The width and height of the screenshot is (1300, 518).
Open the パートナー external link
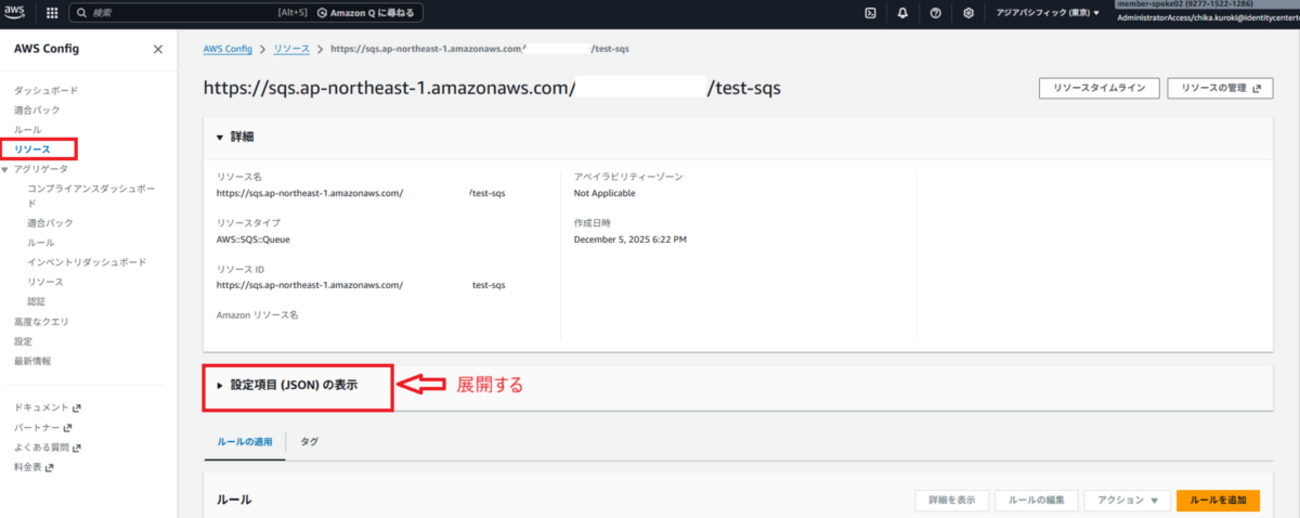44,428
